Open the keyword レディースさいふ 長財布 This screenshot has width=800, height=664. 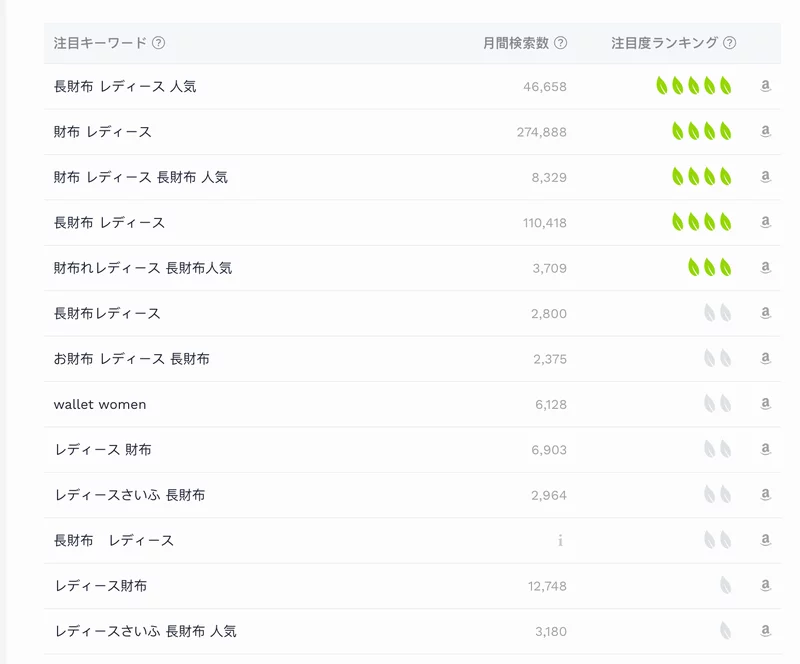click(130, 495)
